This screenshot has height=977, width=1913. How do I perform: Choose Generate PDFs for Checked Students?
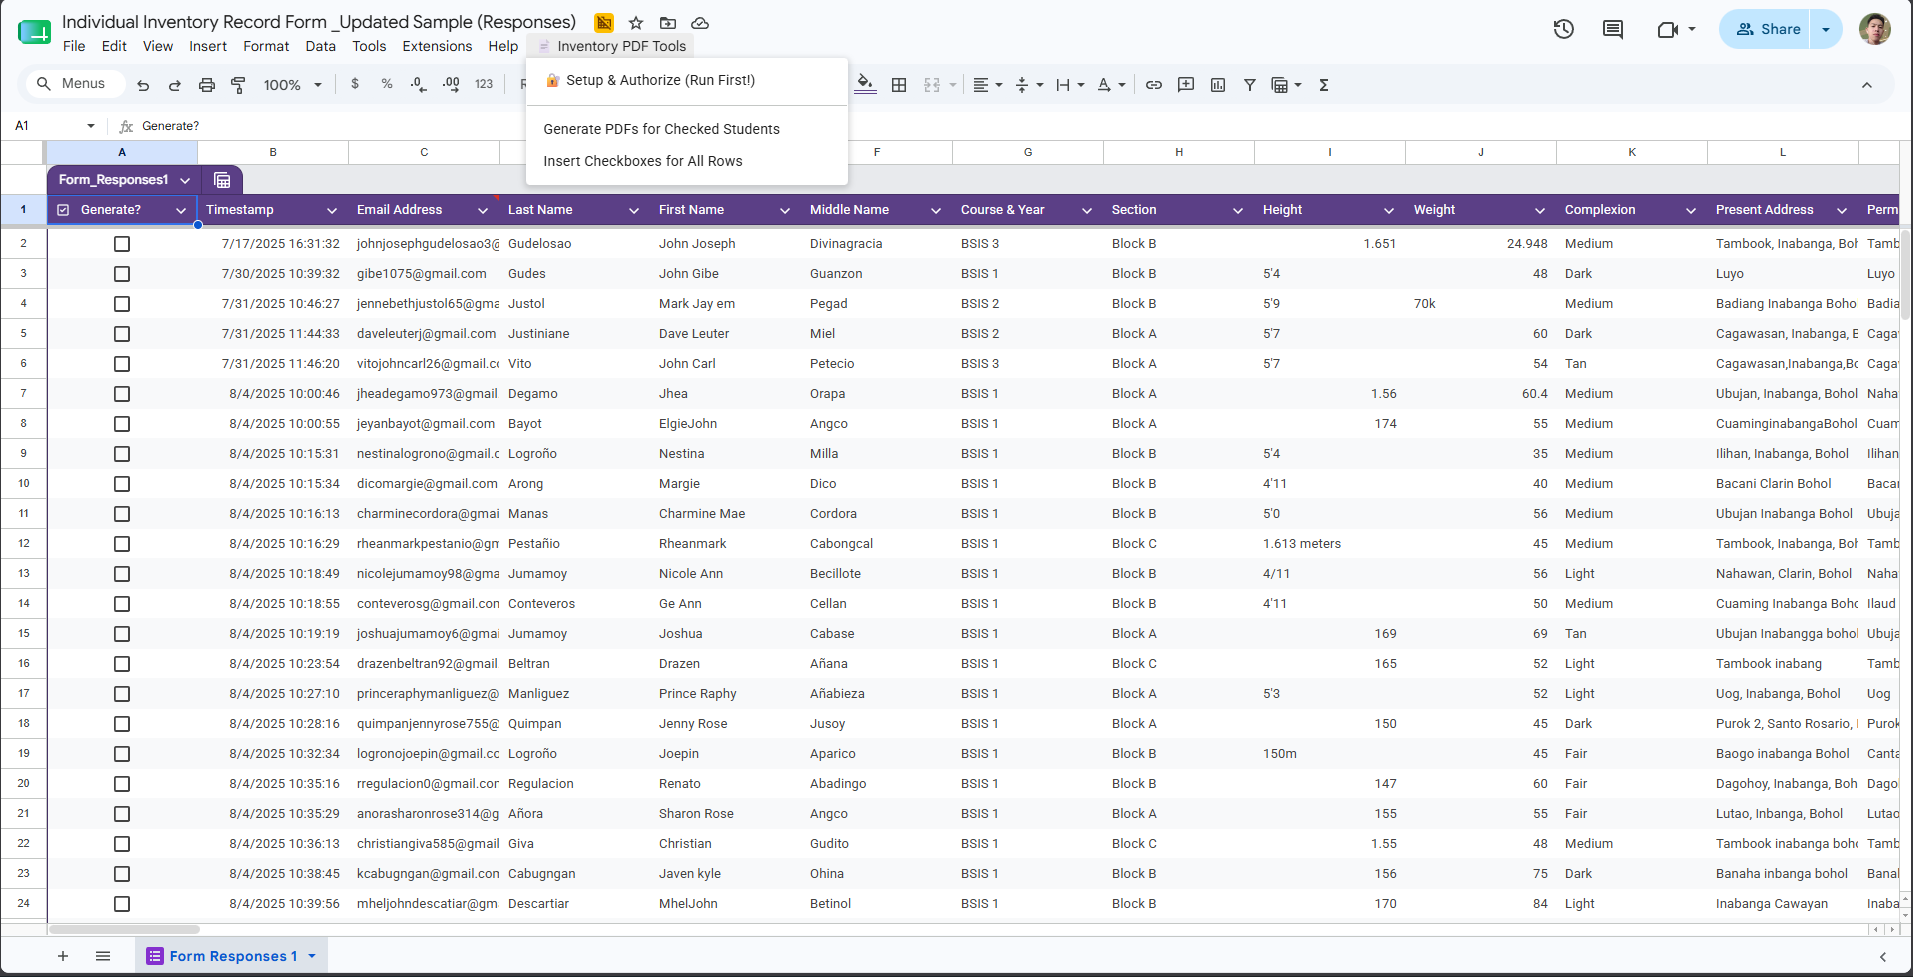(687, 129)
